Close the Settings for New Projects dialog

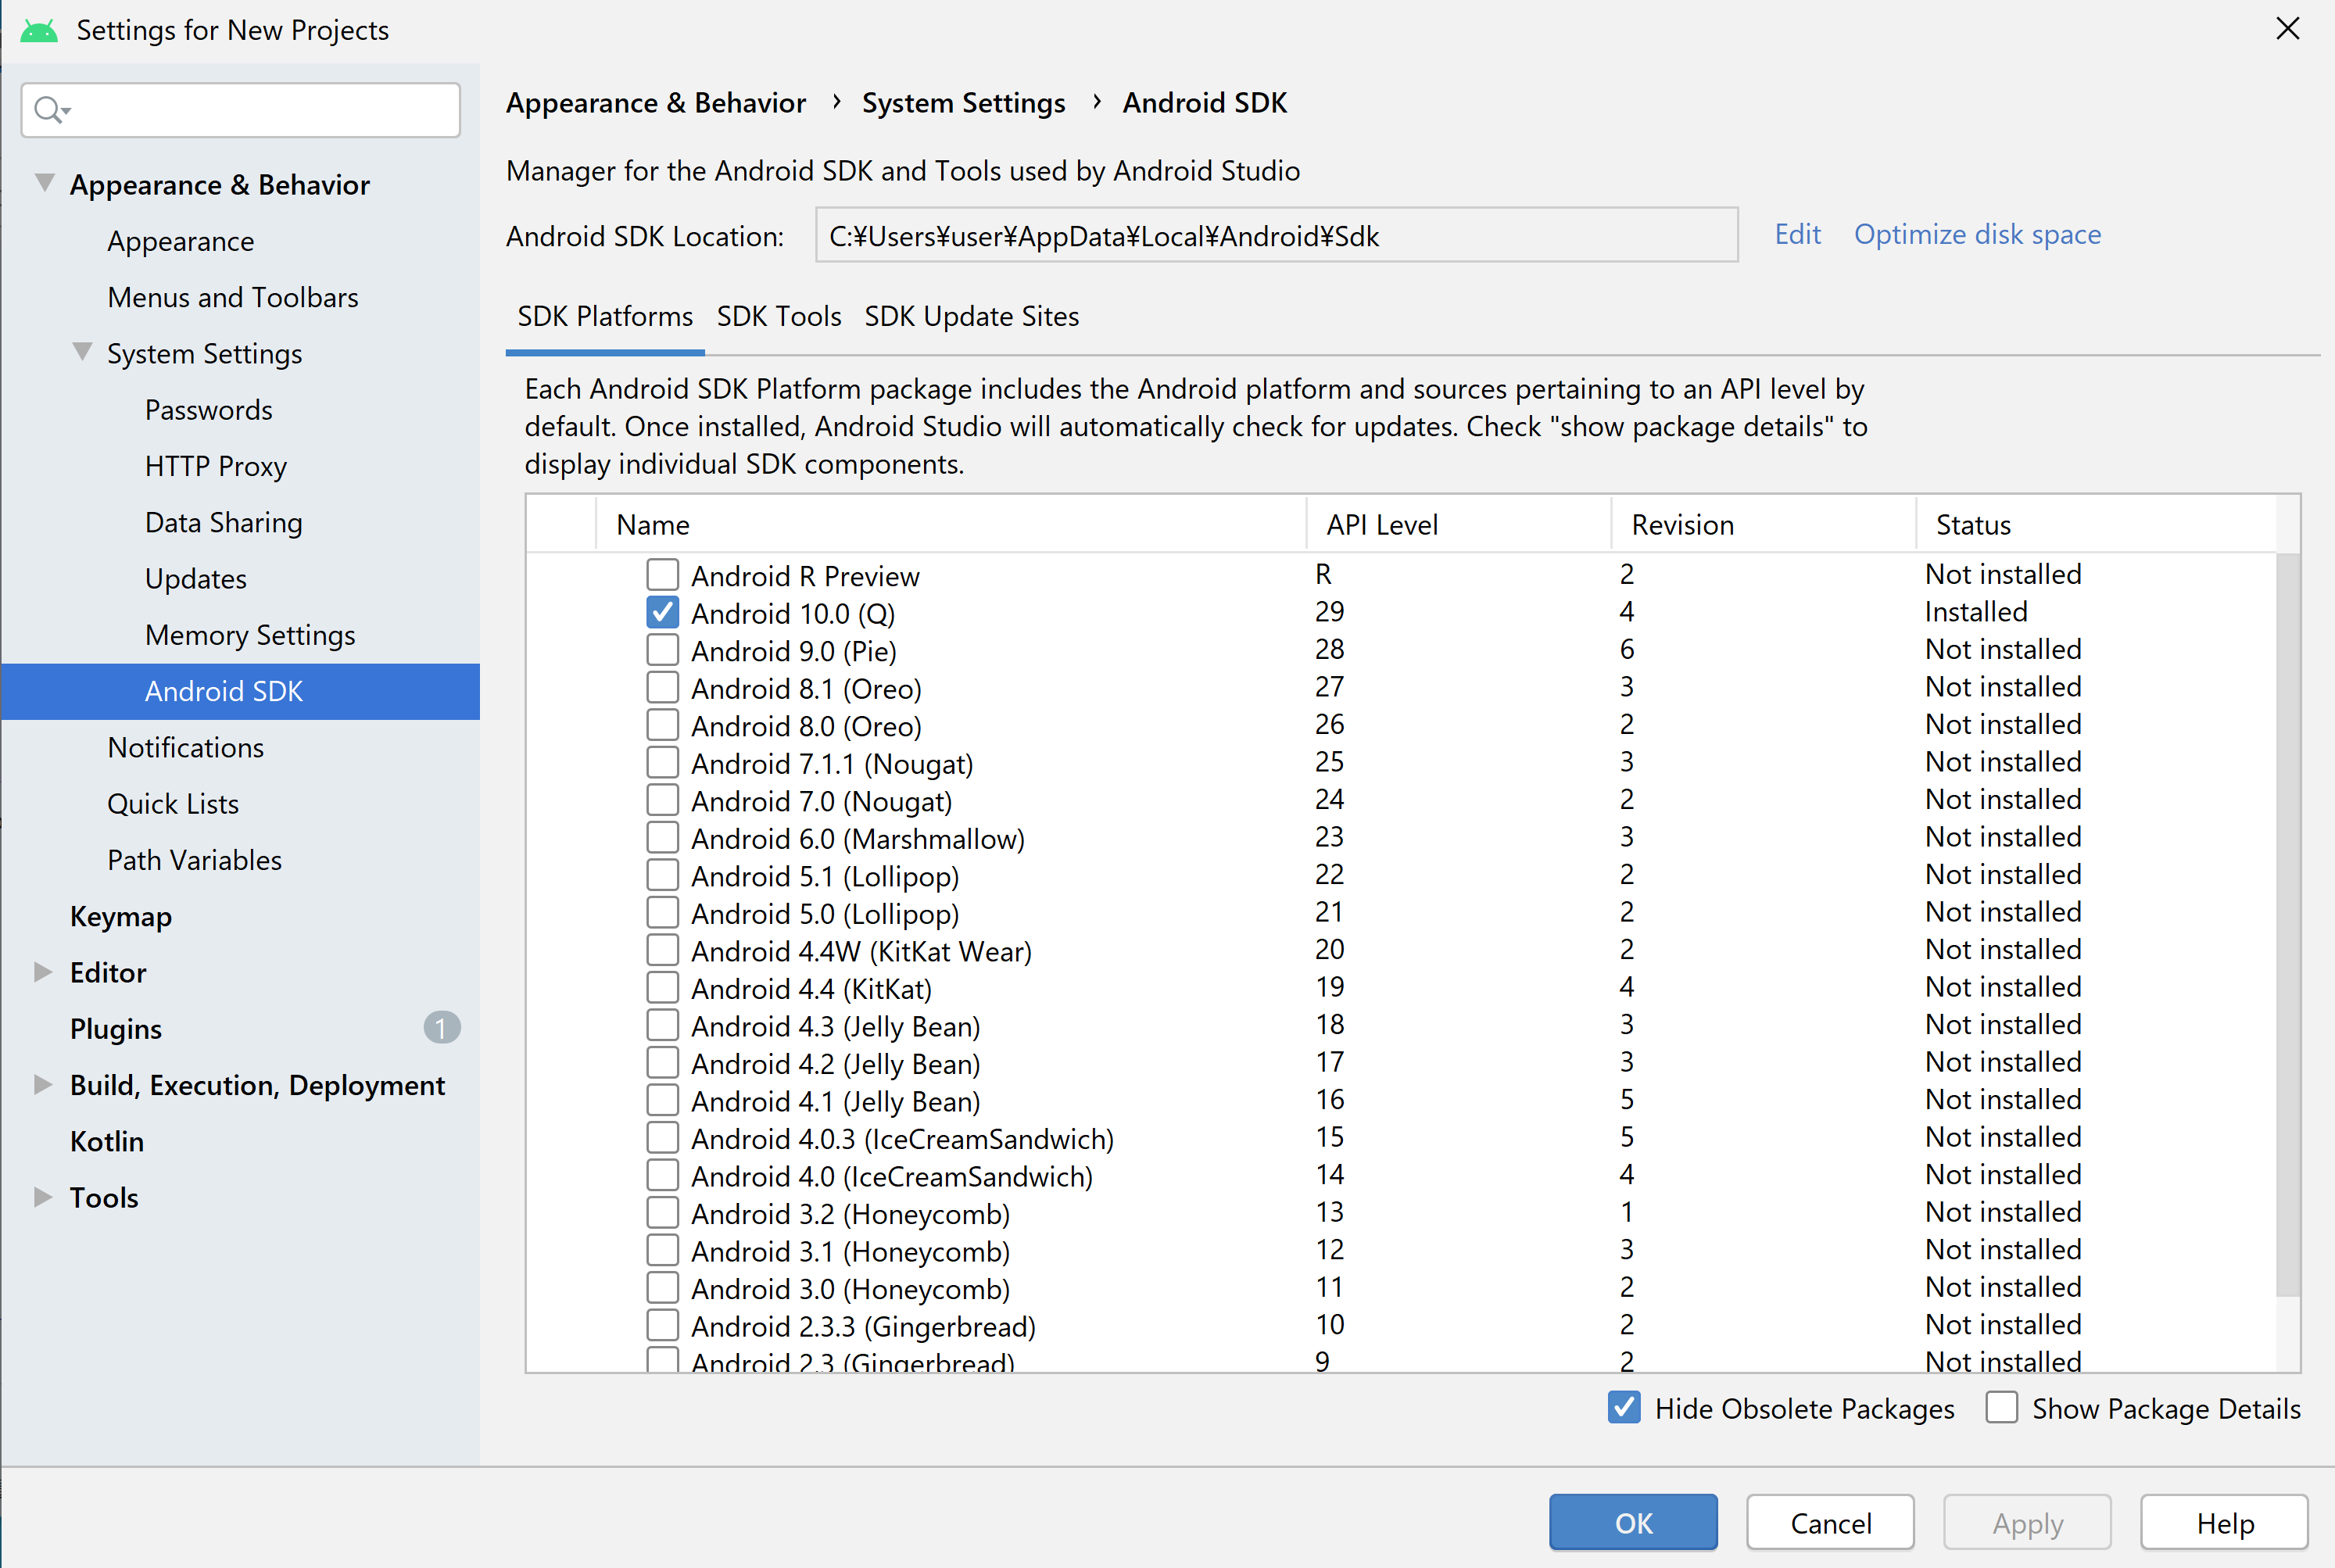[x=2287, y=29]
